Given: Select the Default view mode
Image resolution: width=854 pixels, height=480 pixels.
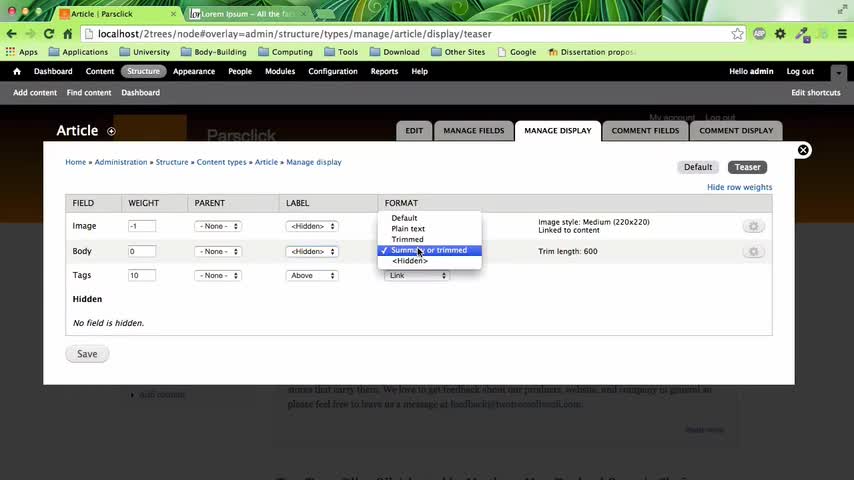Looking at the screenshot, I should [698, 167].
